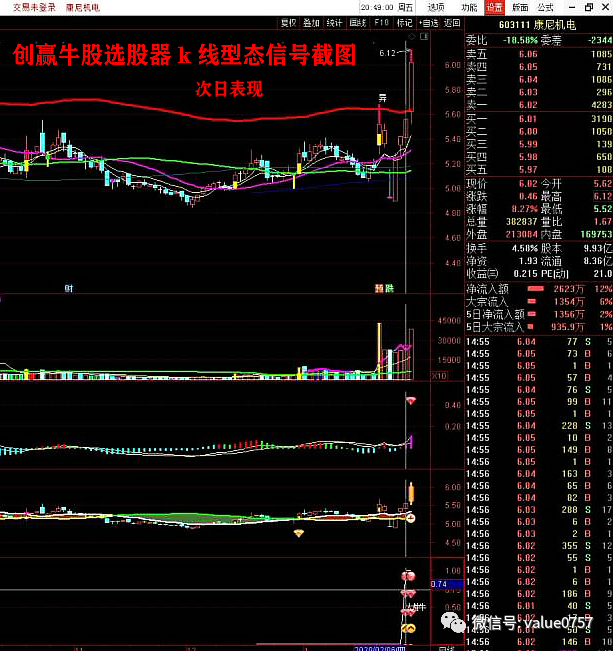Image resolution: width=613 pixels, height=651 pixels.
Task: Click the 净流入额 2623万 row
Action: pyautogui.click(x=539, y=289)
